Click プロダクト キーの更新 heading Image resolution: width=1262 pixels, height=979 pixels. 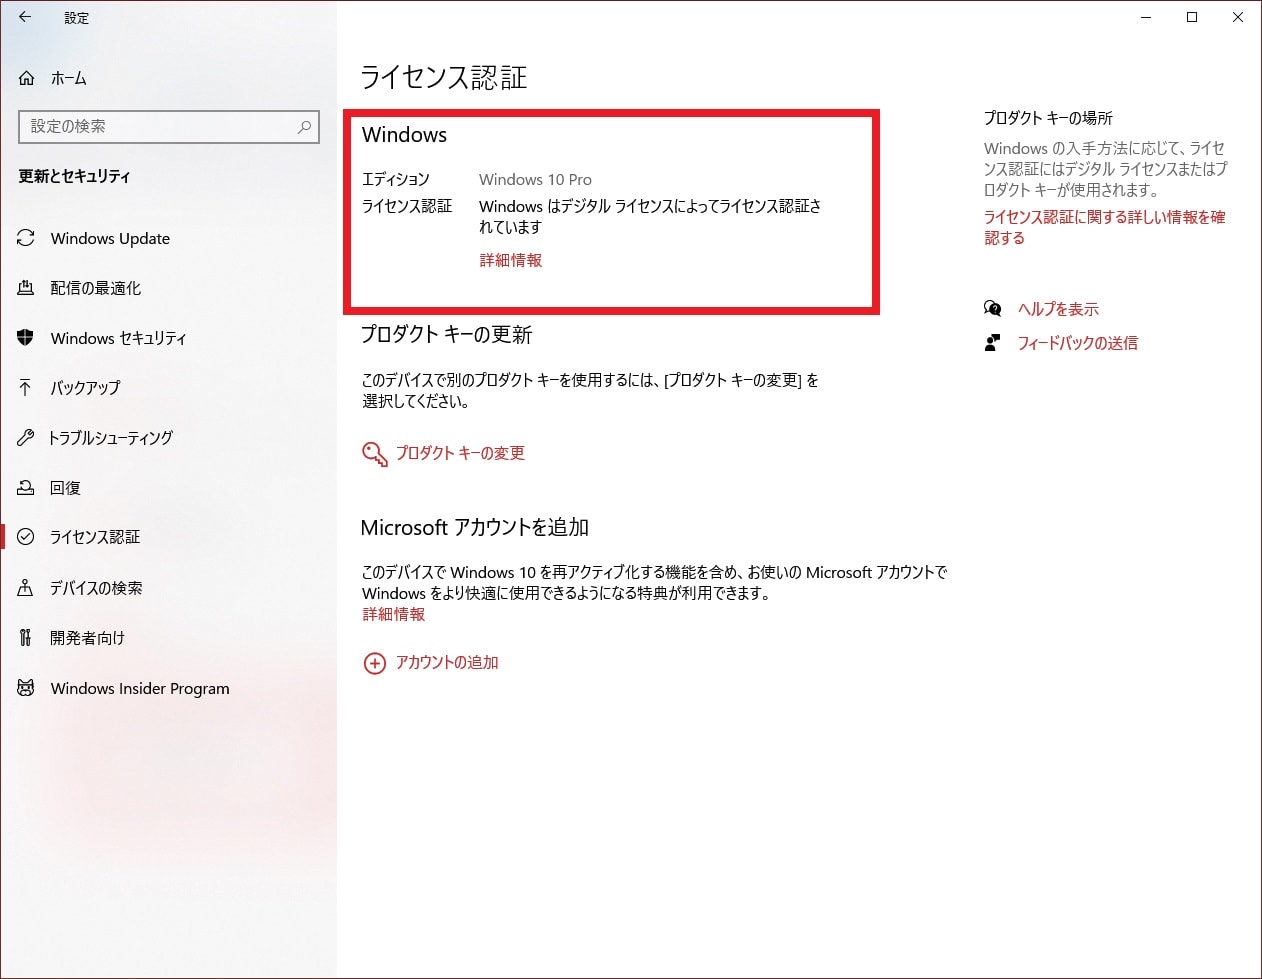[x=446, y=335]
